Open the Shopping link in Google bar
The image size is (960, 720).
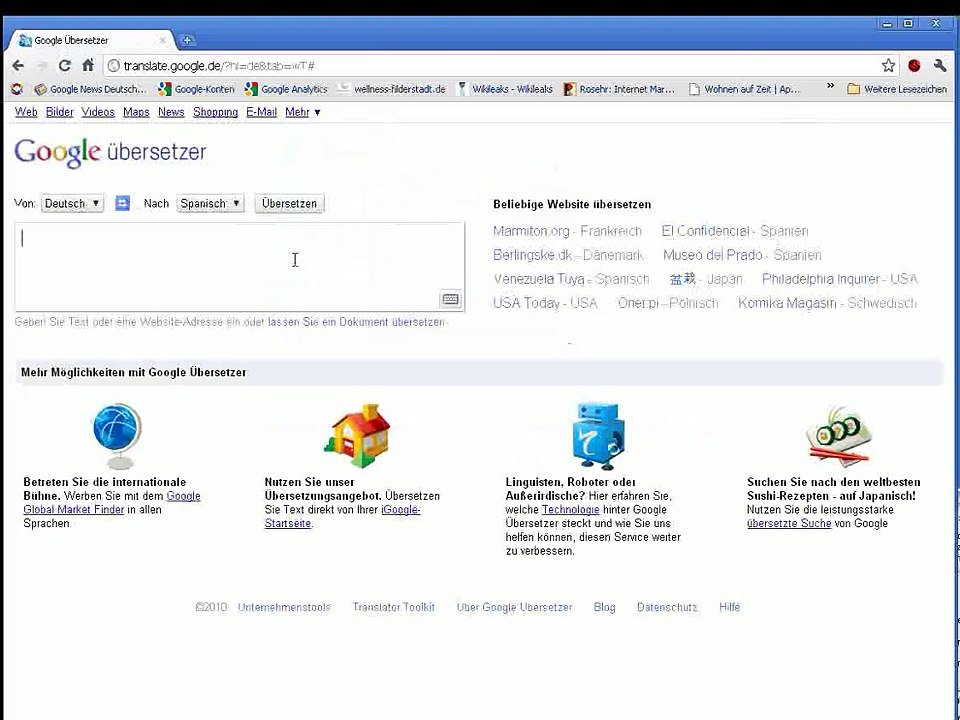click(x=216, y=112)
